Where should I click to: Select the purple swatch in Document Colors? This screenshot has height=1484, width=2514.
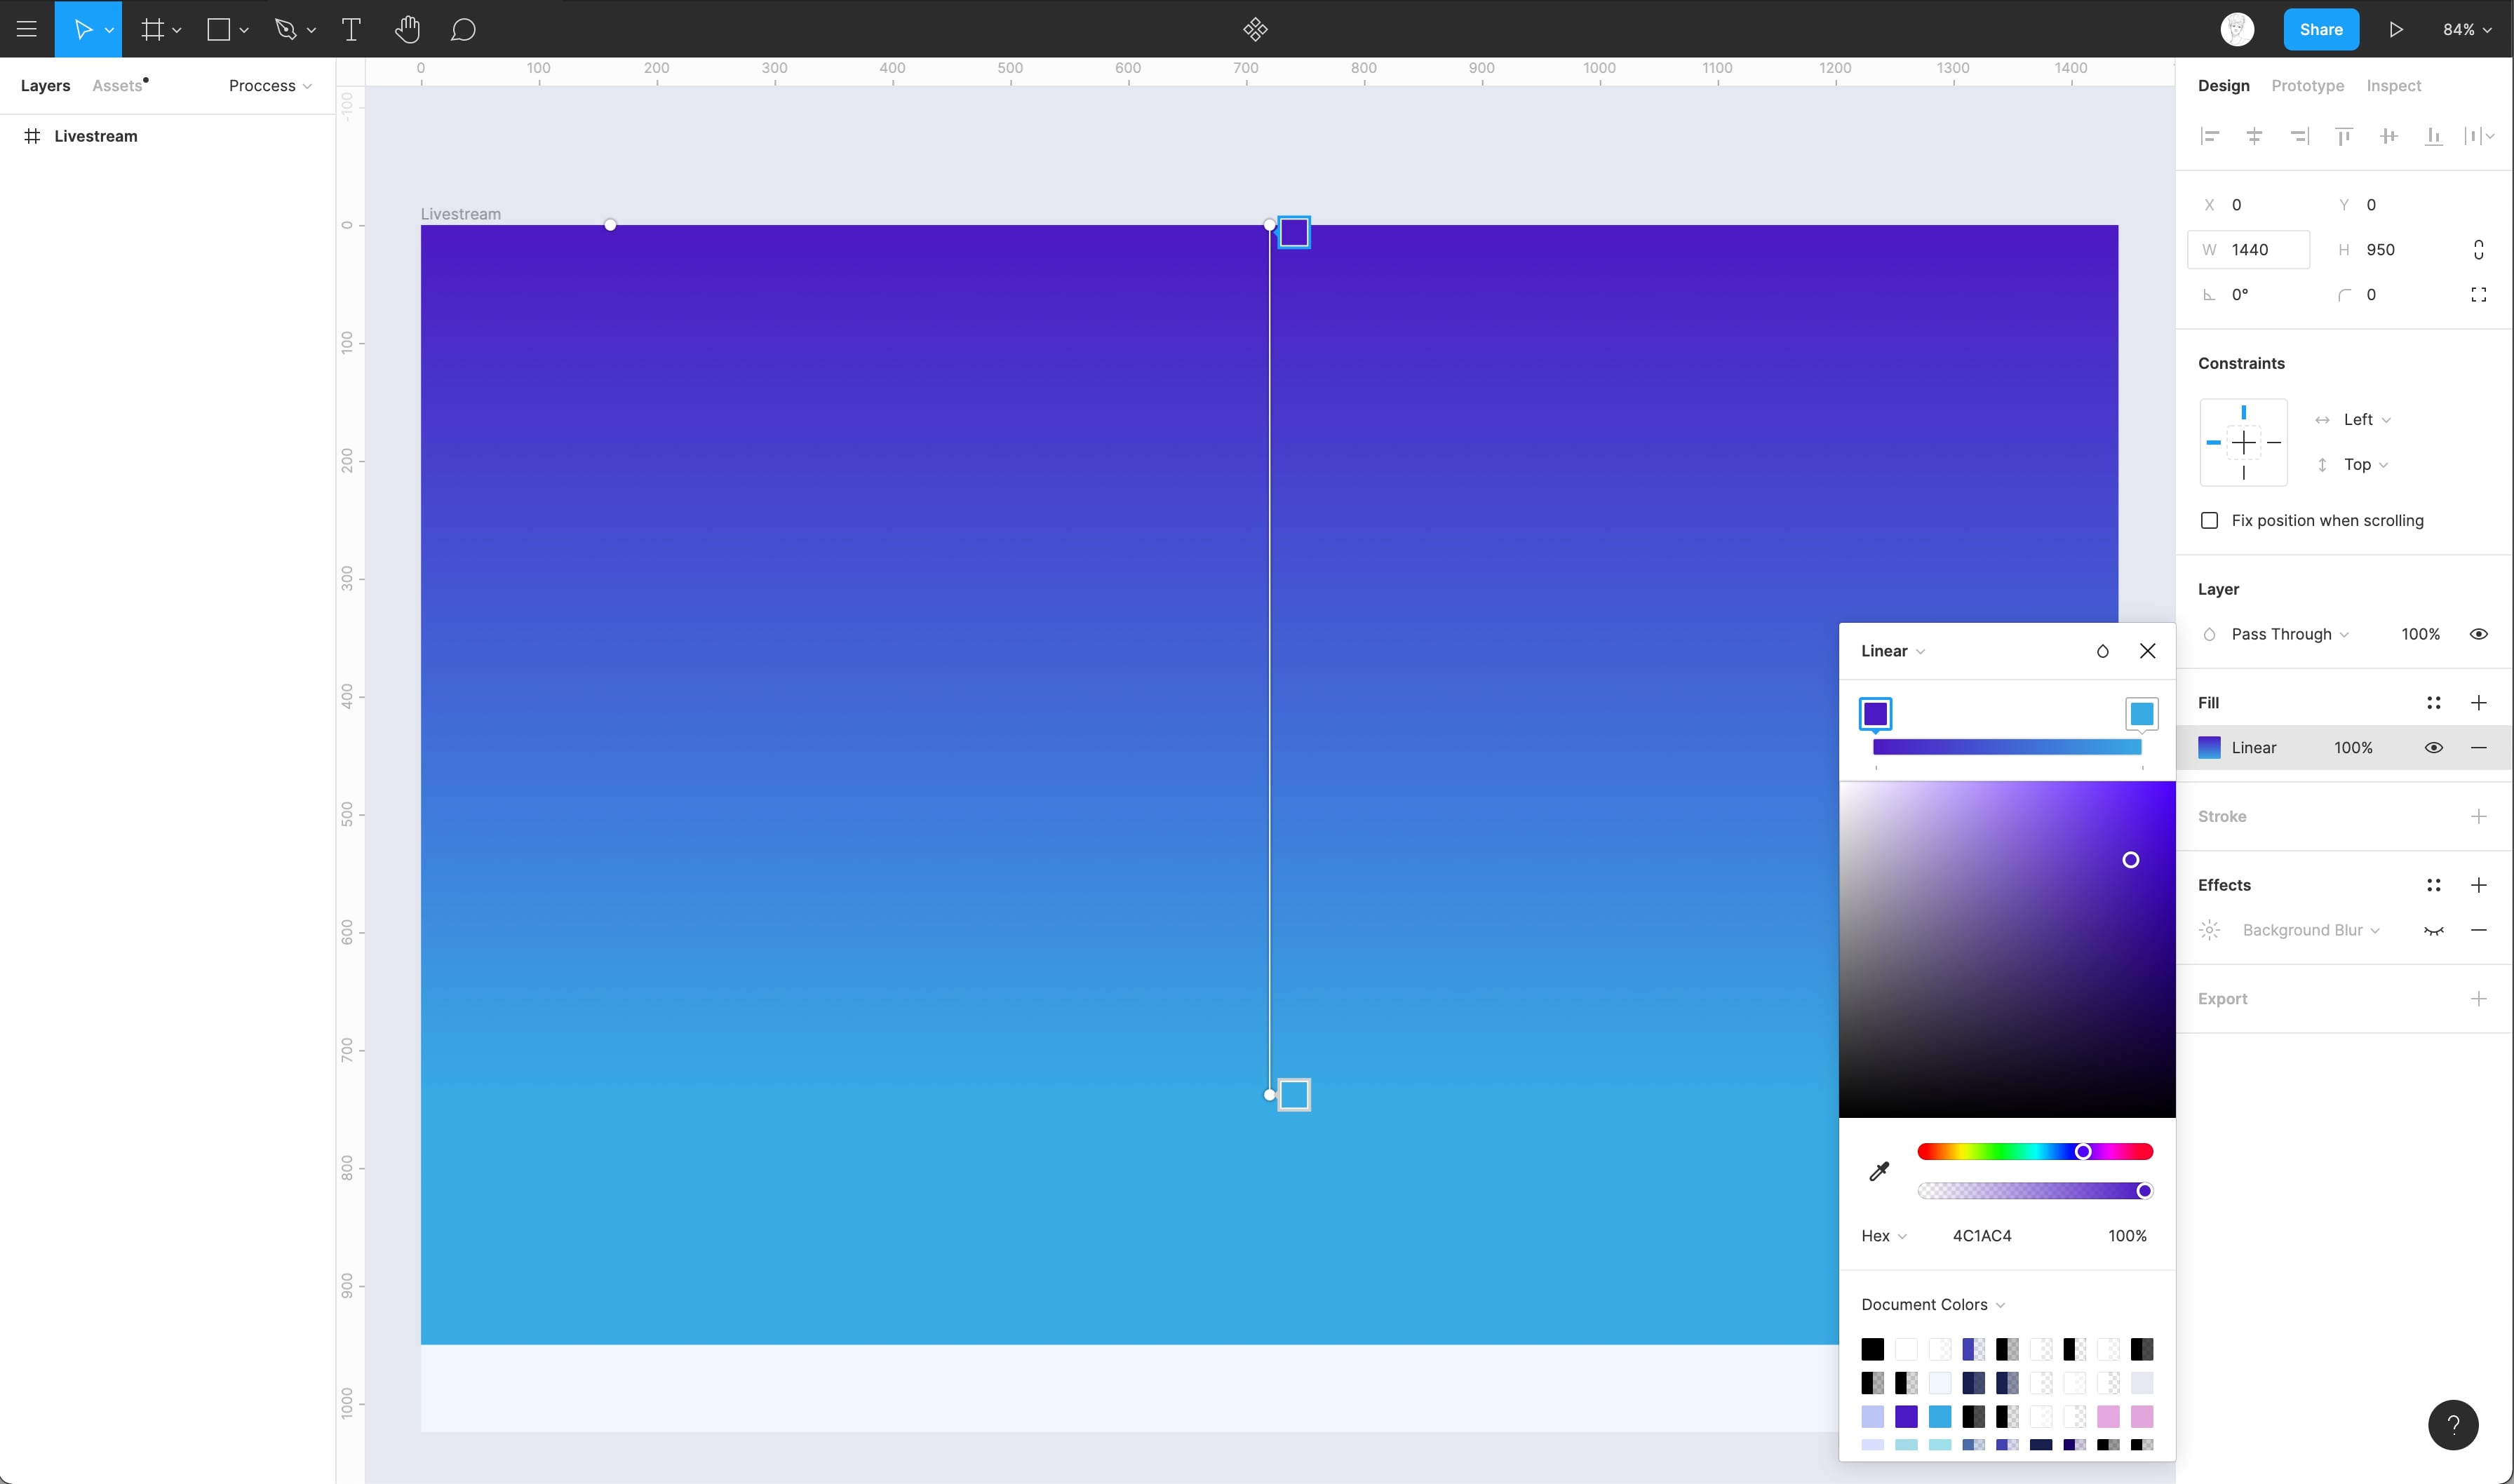tap(1907, 1416)
